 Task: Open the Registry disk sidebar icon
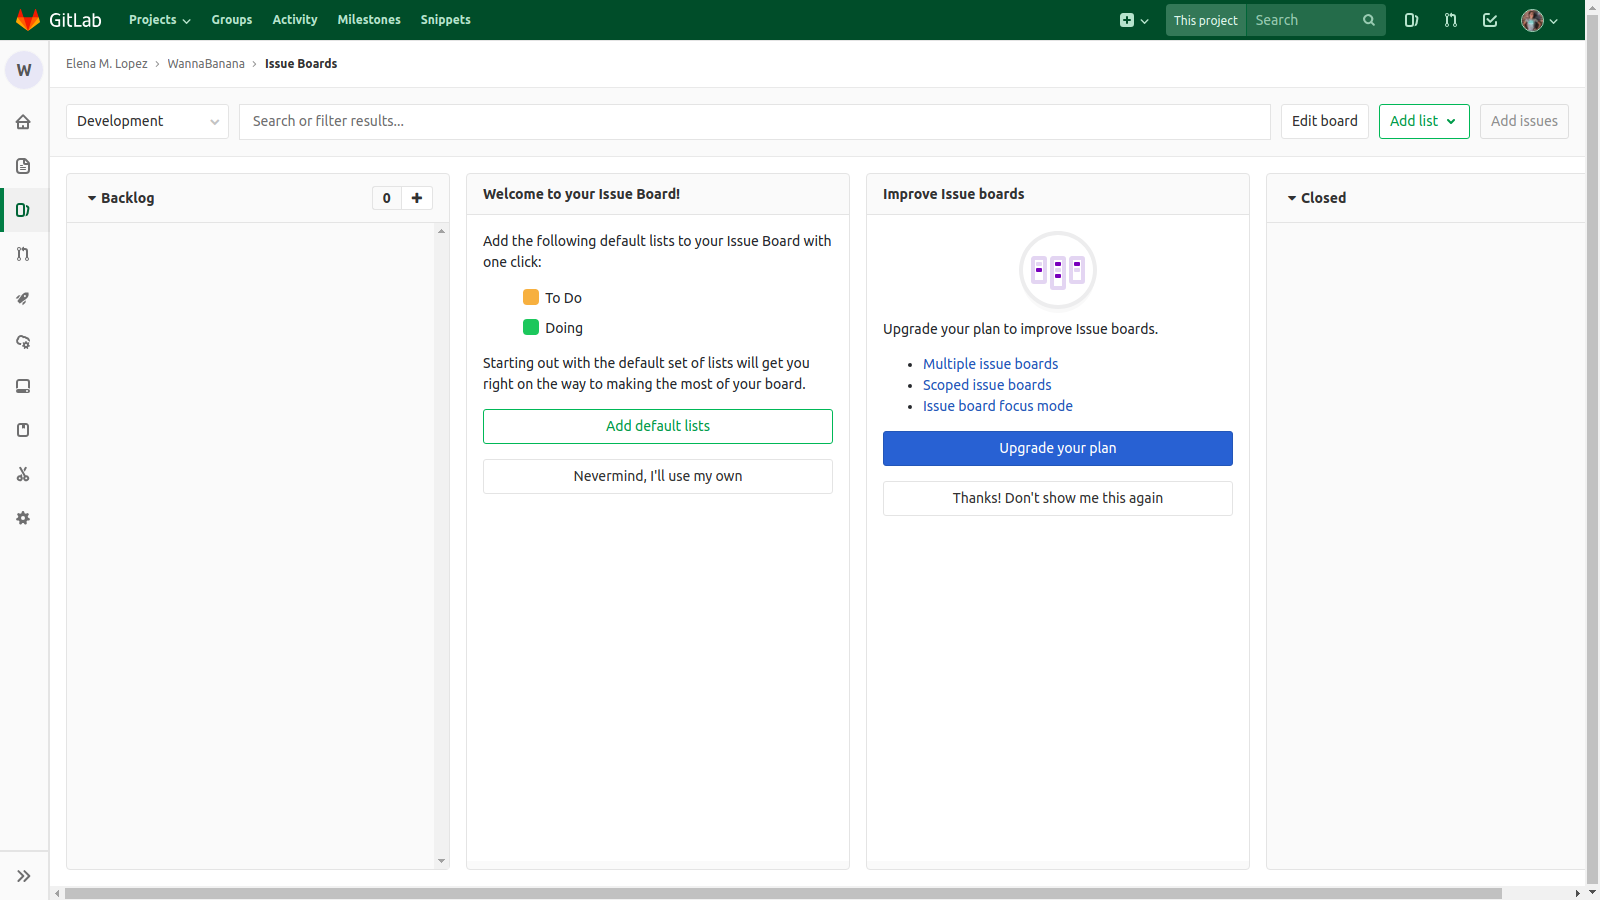pyautogui.click(x=23, y=386)
